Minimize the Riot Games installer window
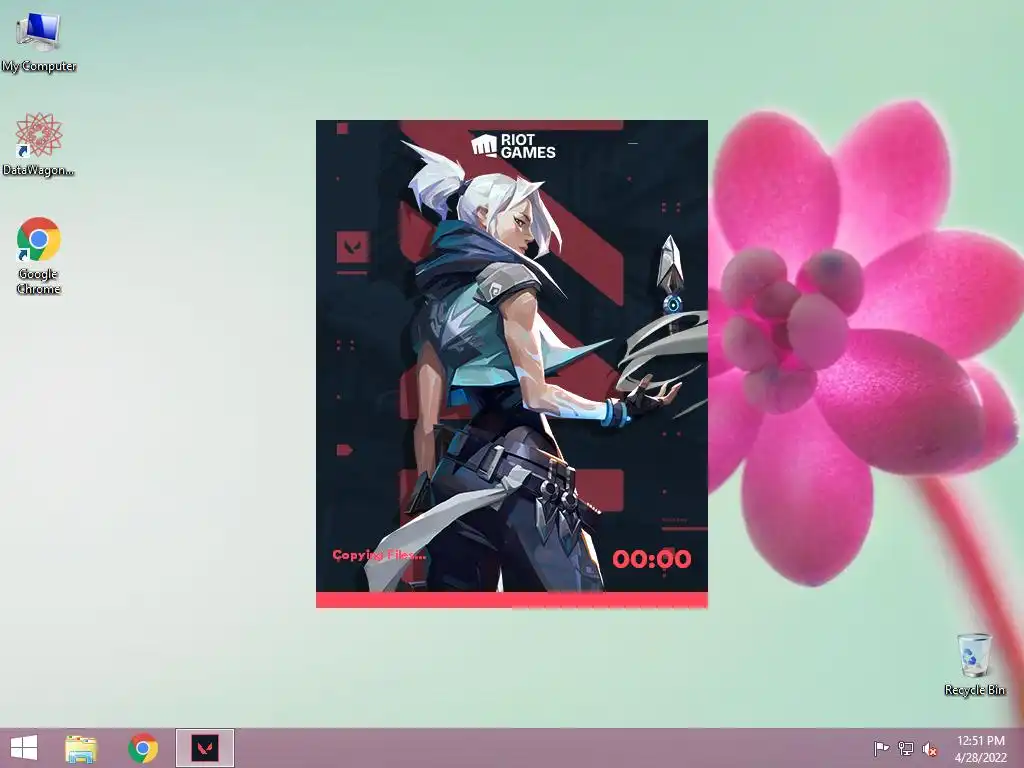The width and height of the screenshot is (1024, 768). pyautogui.click(x=632, y=143)
